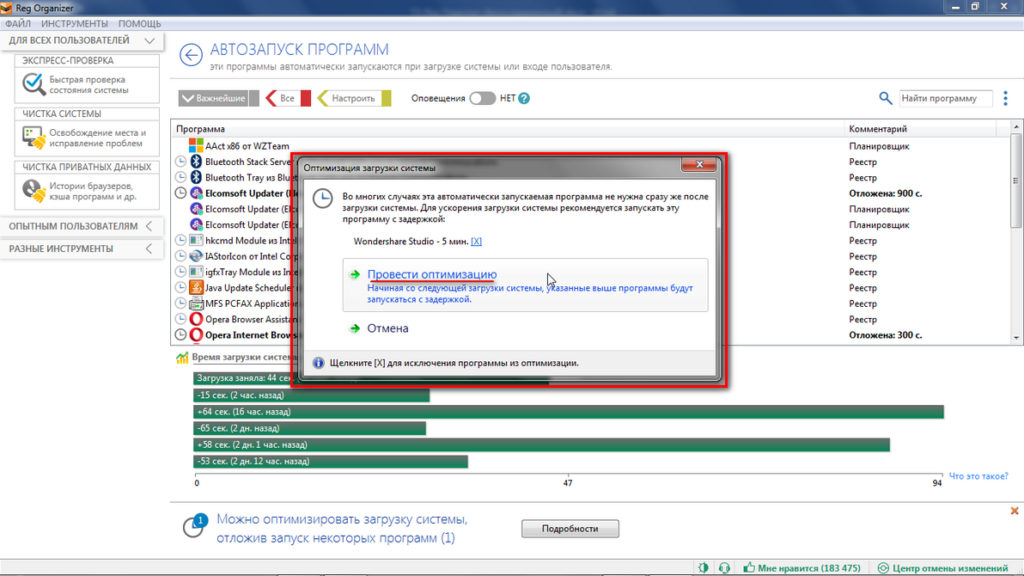
Task: Open Quick system check icon
Action: (33, 84)
